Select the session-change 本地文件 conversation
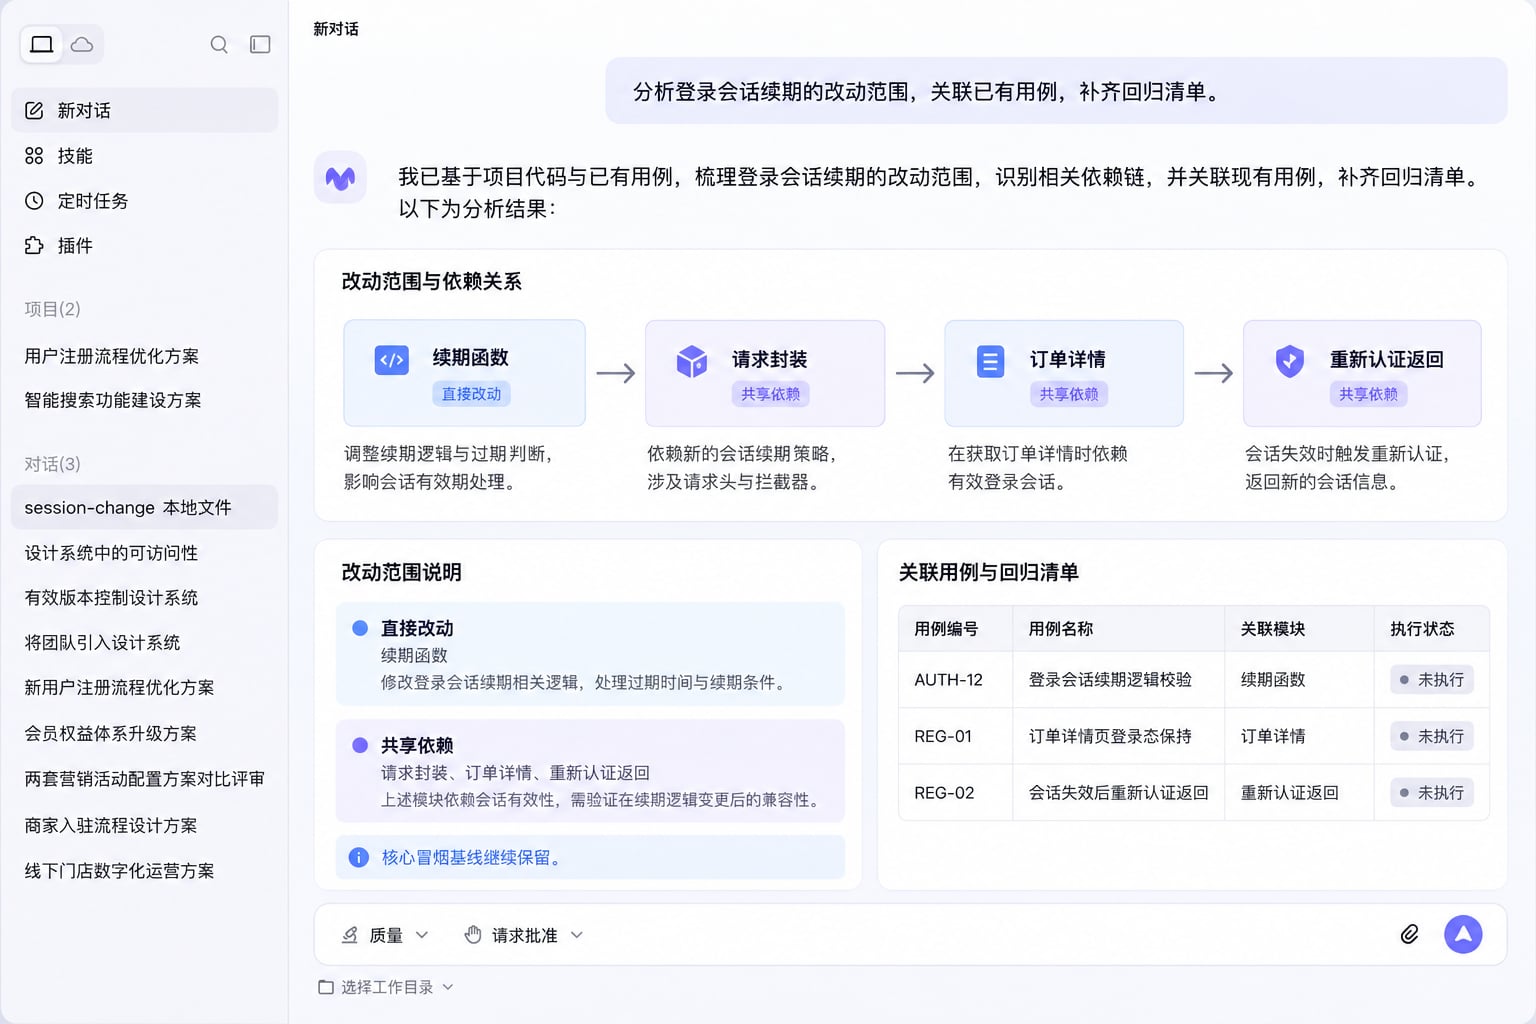 [x=145, y=507]
